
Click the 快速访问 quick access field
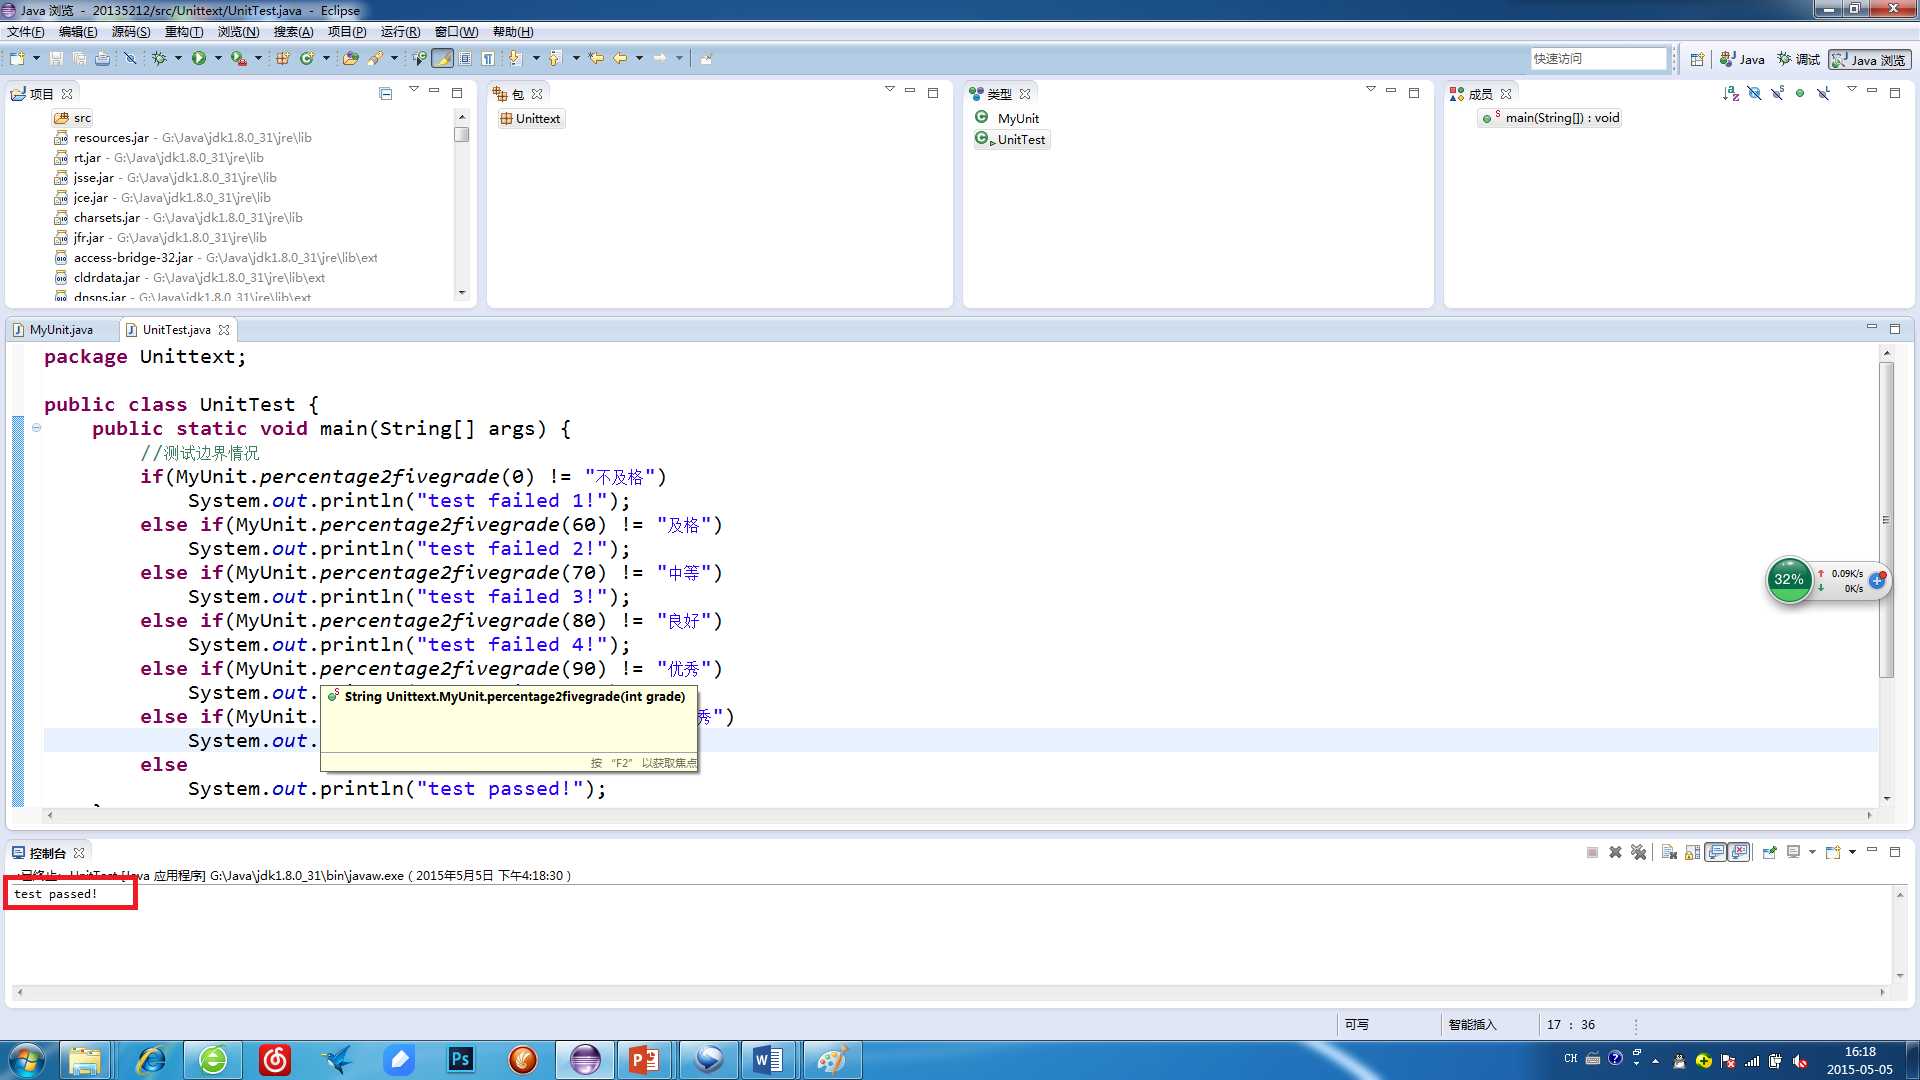[1598, 59]
